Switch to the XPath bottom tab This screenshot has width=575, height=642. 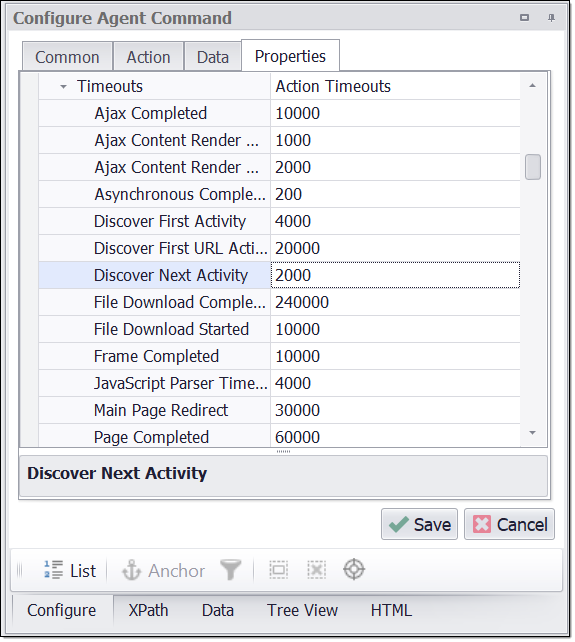[148, 610]
